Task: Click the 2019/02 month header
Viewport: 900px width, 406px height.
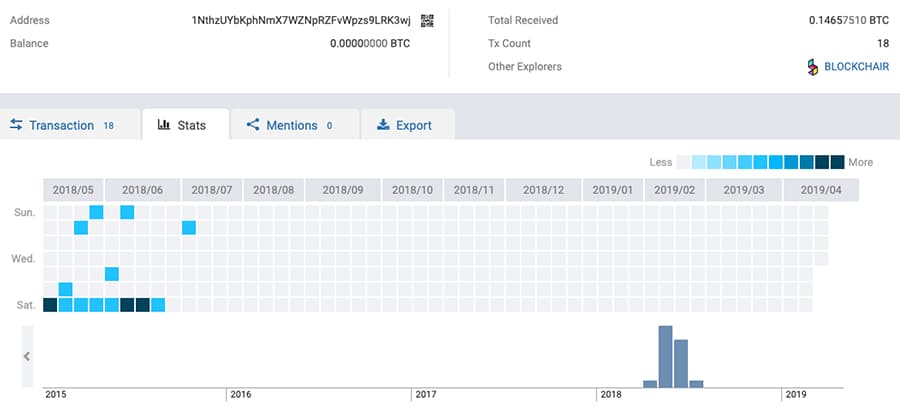Action: 673,189
